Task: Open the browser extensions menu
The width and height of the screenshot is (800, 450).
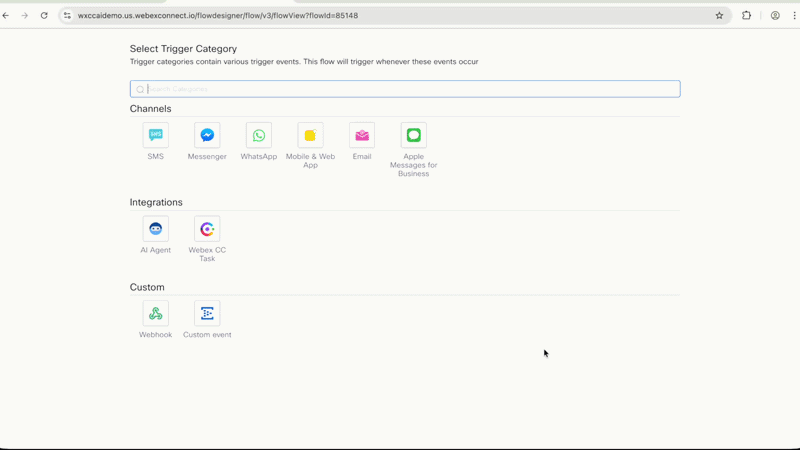Action: click(746, 15)
